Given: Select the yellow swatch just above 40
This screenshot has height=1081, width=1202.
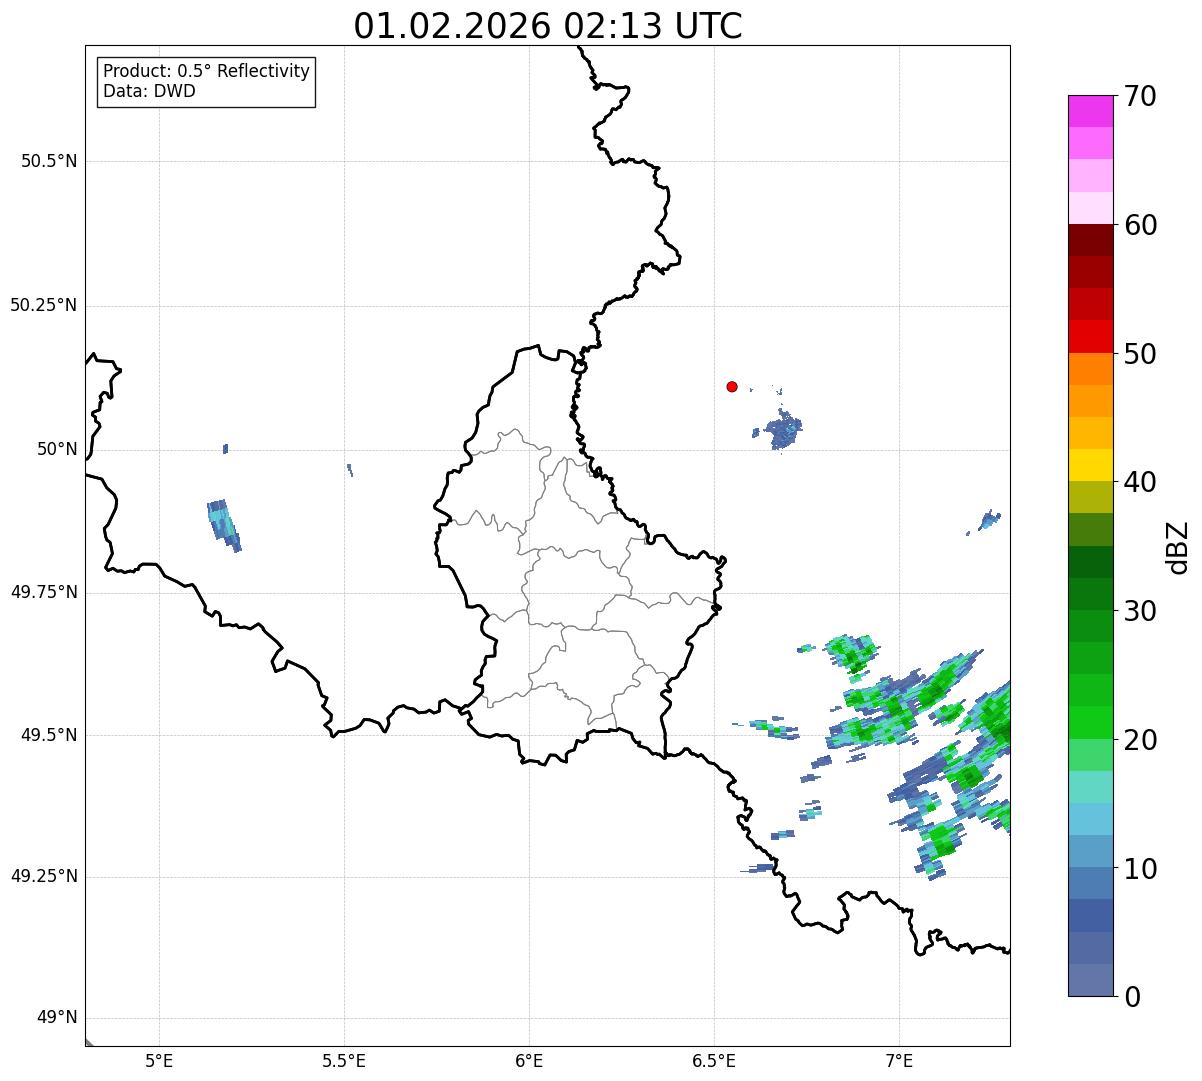Looking at the screenshot, I should coord(1091,465).
